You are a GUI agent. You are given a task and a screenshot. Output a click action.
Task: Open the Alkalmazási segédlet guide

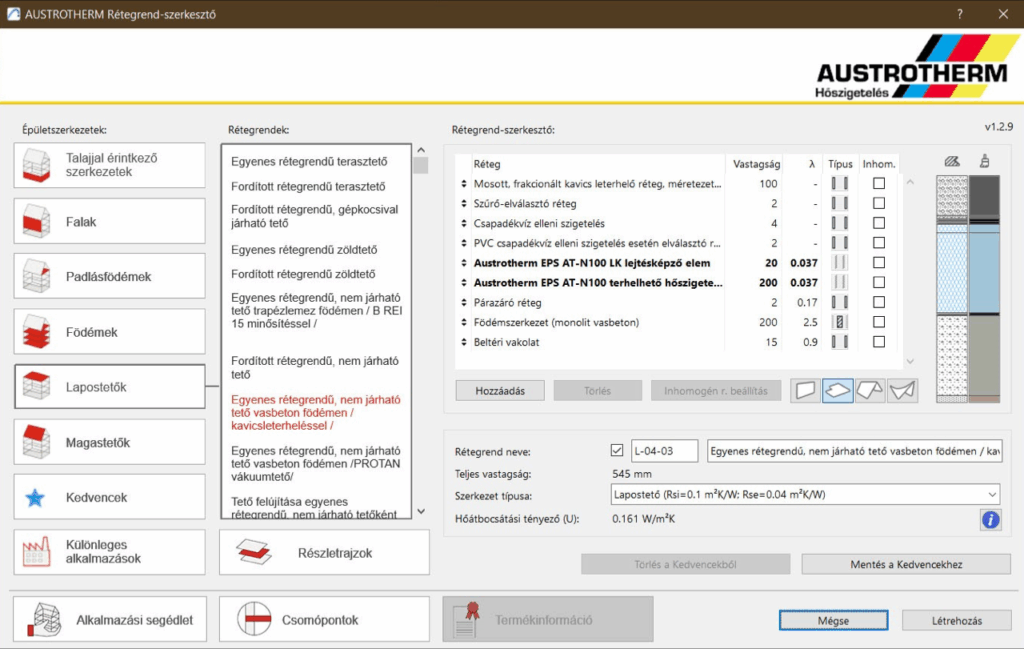coord(110,619)
